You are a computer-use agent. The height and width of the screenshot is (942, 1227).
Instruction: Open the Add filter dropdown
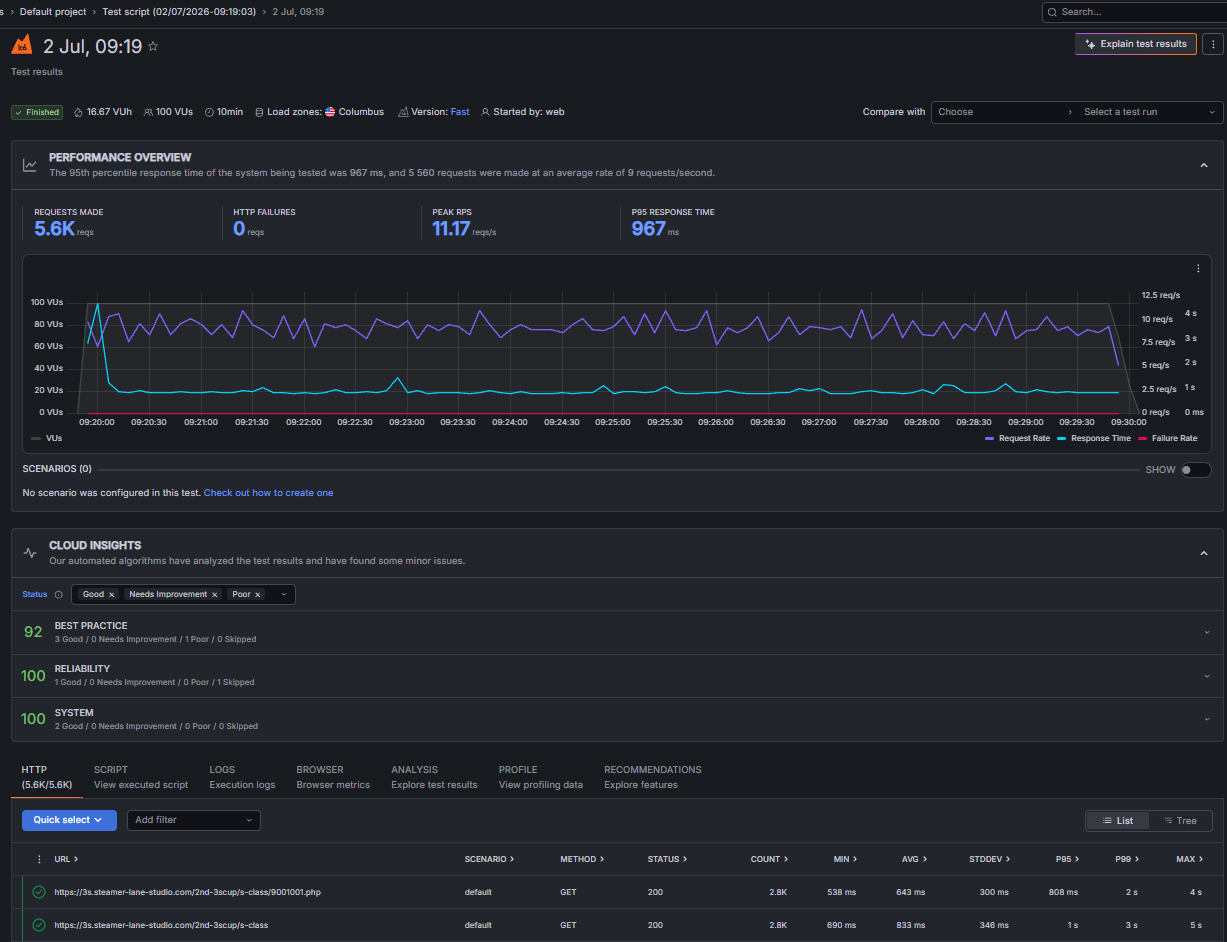[x=194, y=820]
